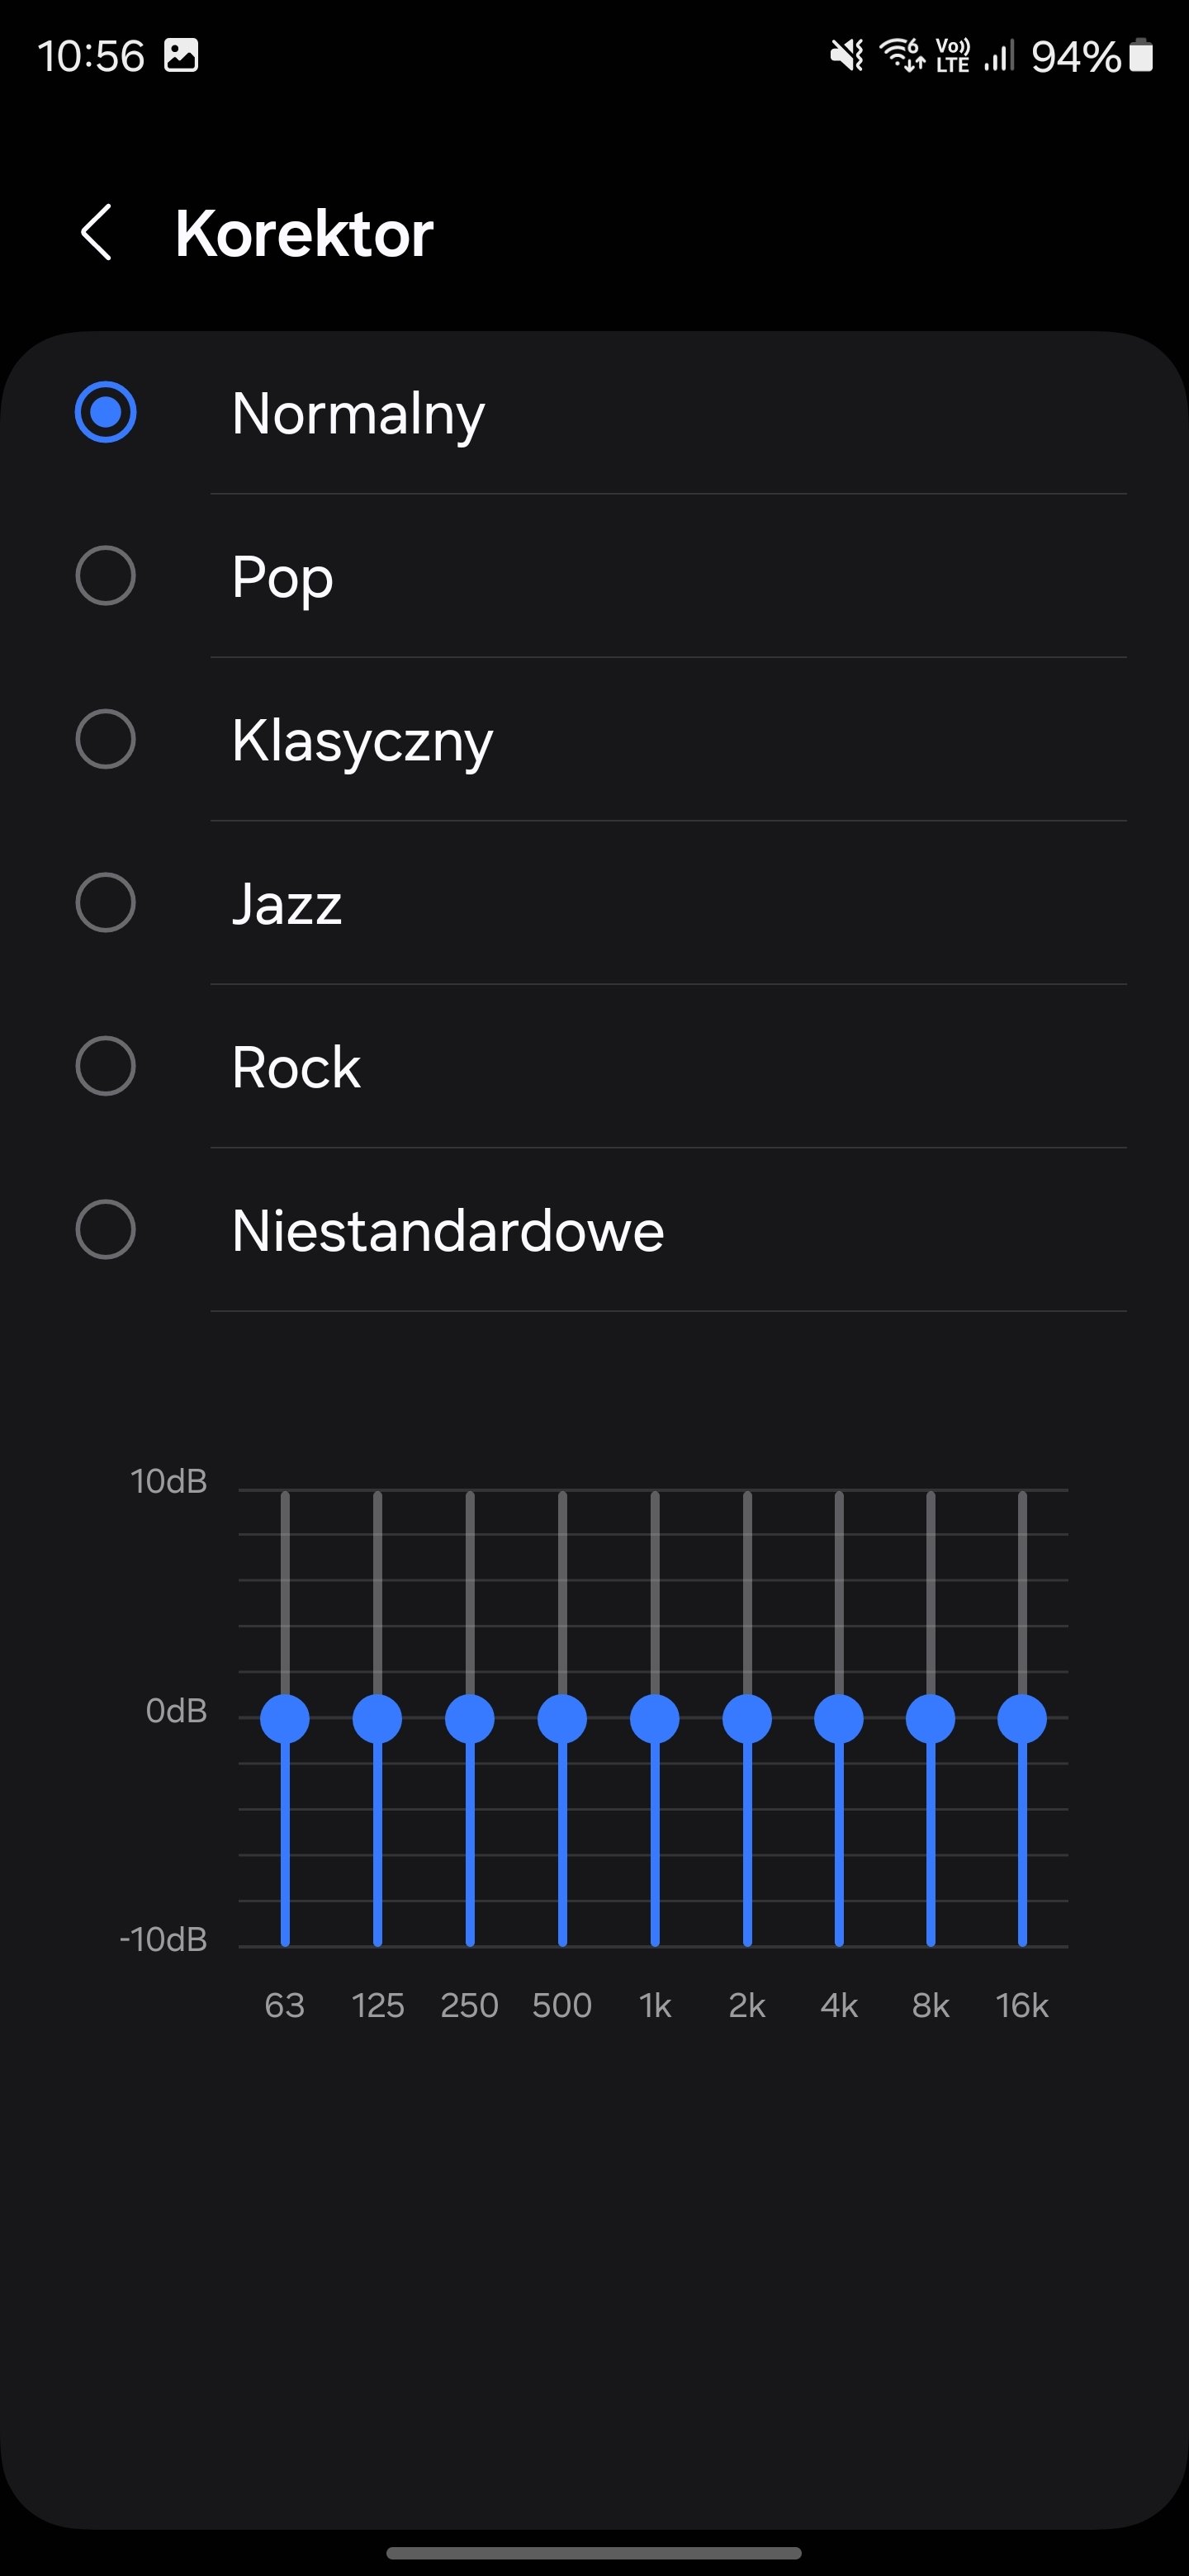This screenshot has width=1189, height=2576.
Task: Click the 125 Hz slider handle
Action: [x=377, y=1719]
